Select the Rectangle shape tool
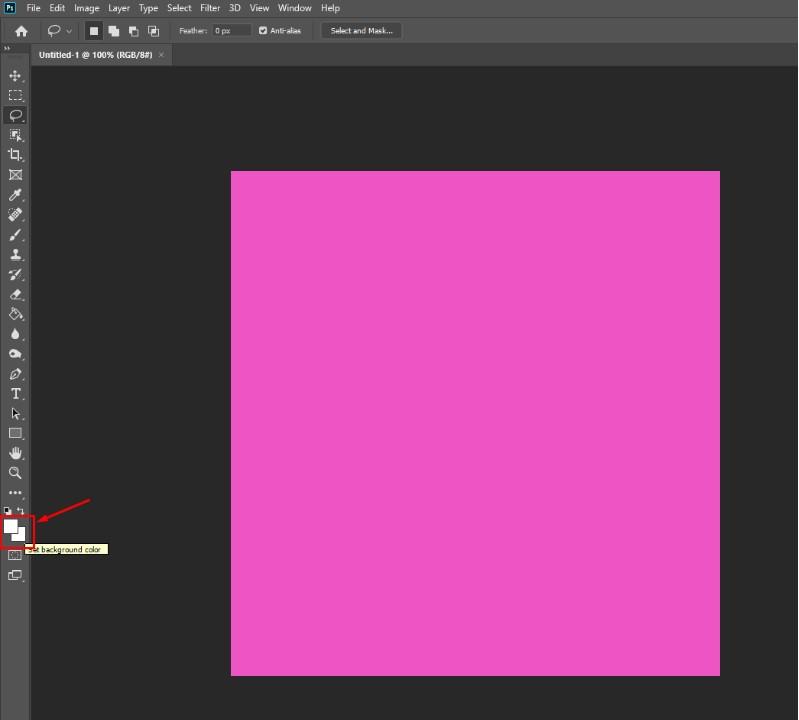This screenshot has height=720, width=799. [15, 433]
